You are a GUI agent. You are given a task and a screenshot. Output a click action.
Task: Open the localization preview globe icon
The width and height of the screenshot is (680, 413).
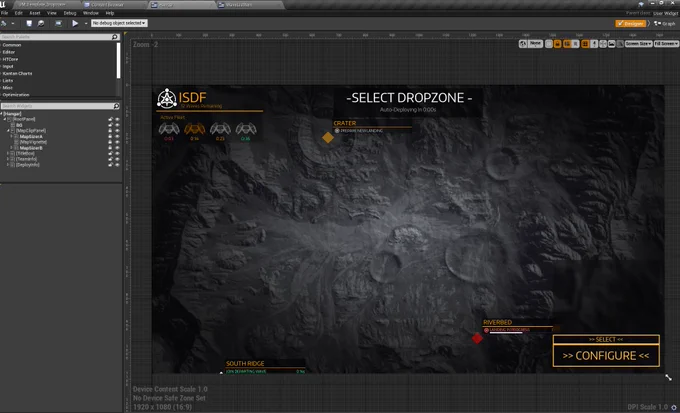pos(523,44)
